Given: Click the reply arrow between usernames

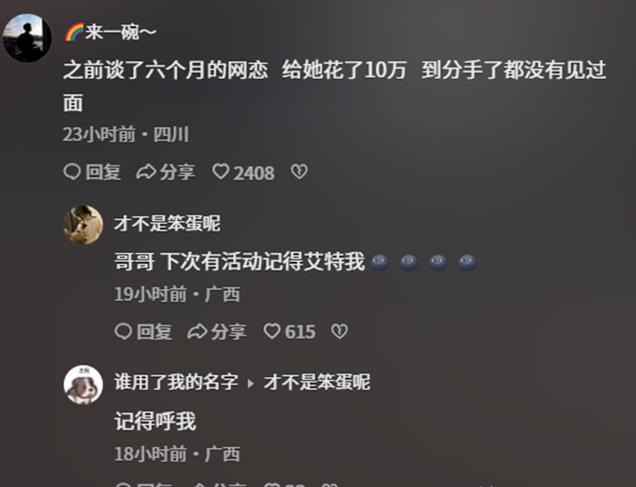Looking at the screenshot, I should pos(251,383).
